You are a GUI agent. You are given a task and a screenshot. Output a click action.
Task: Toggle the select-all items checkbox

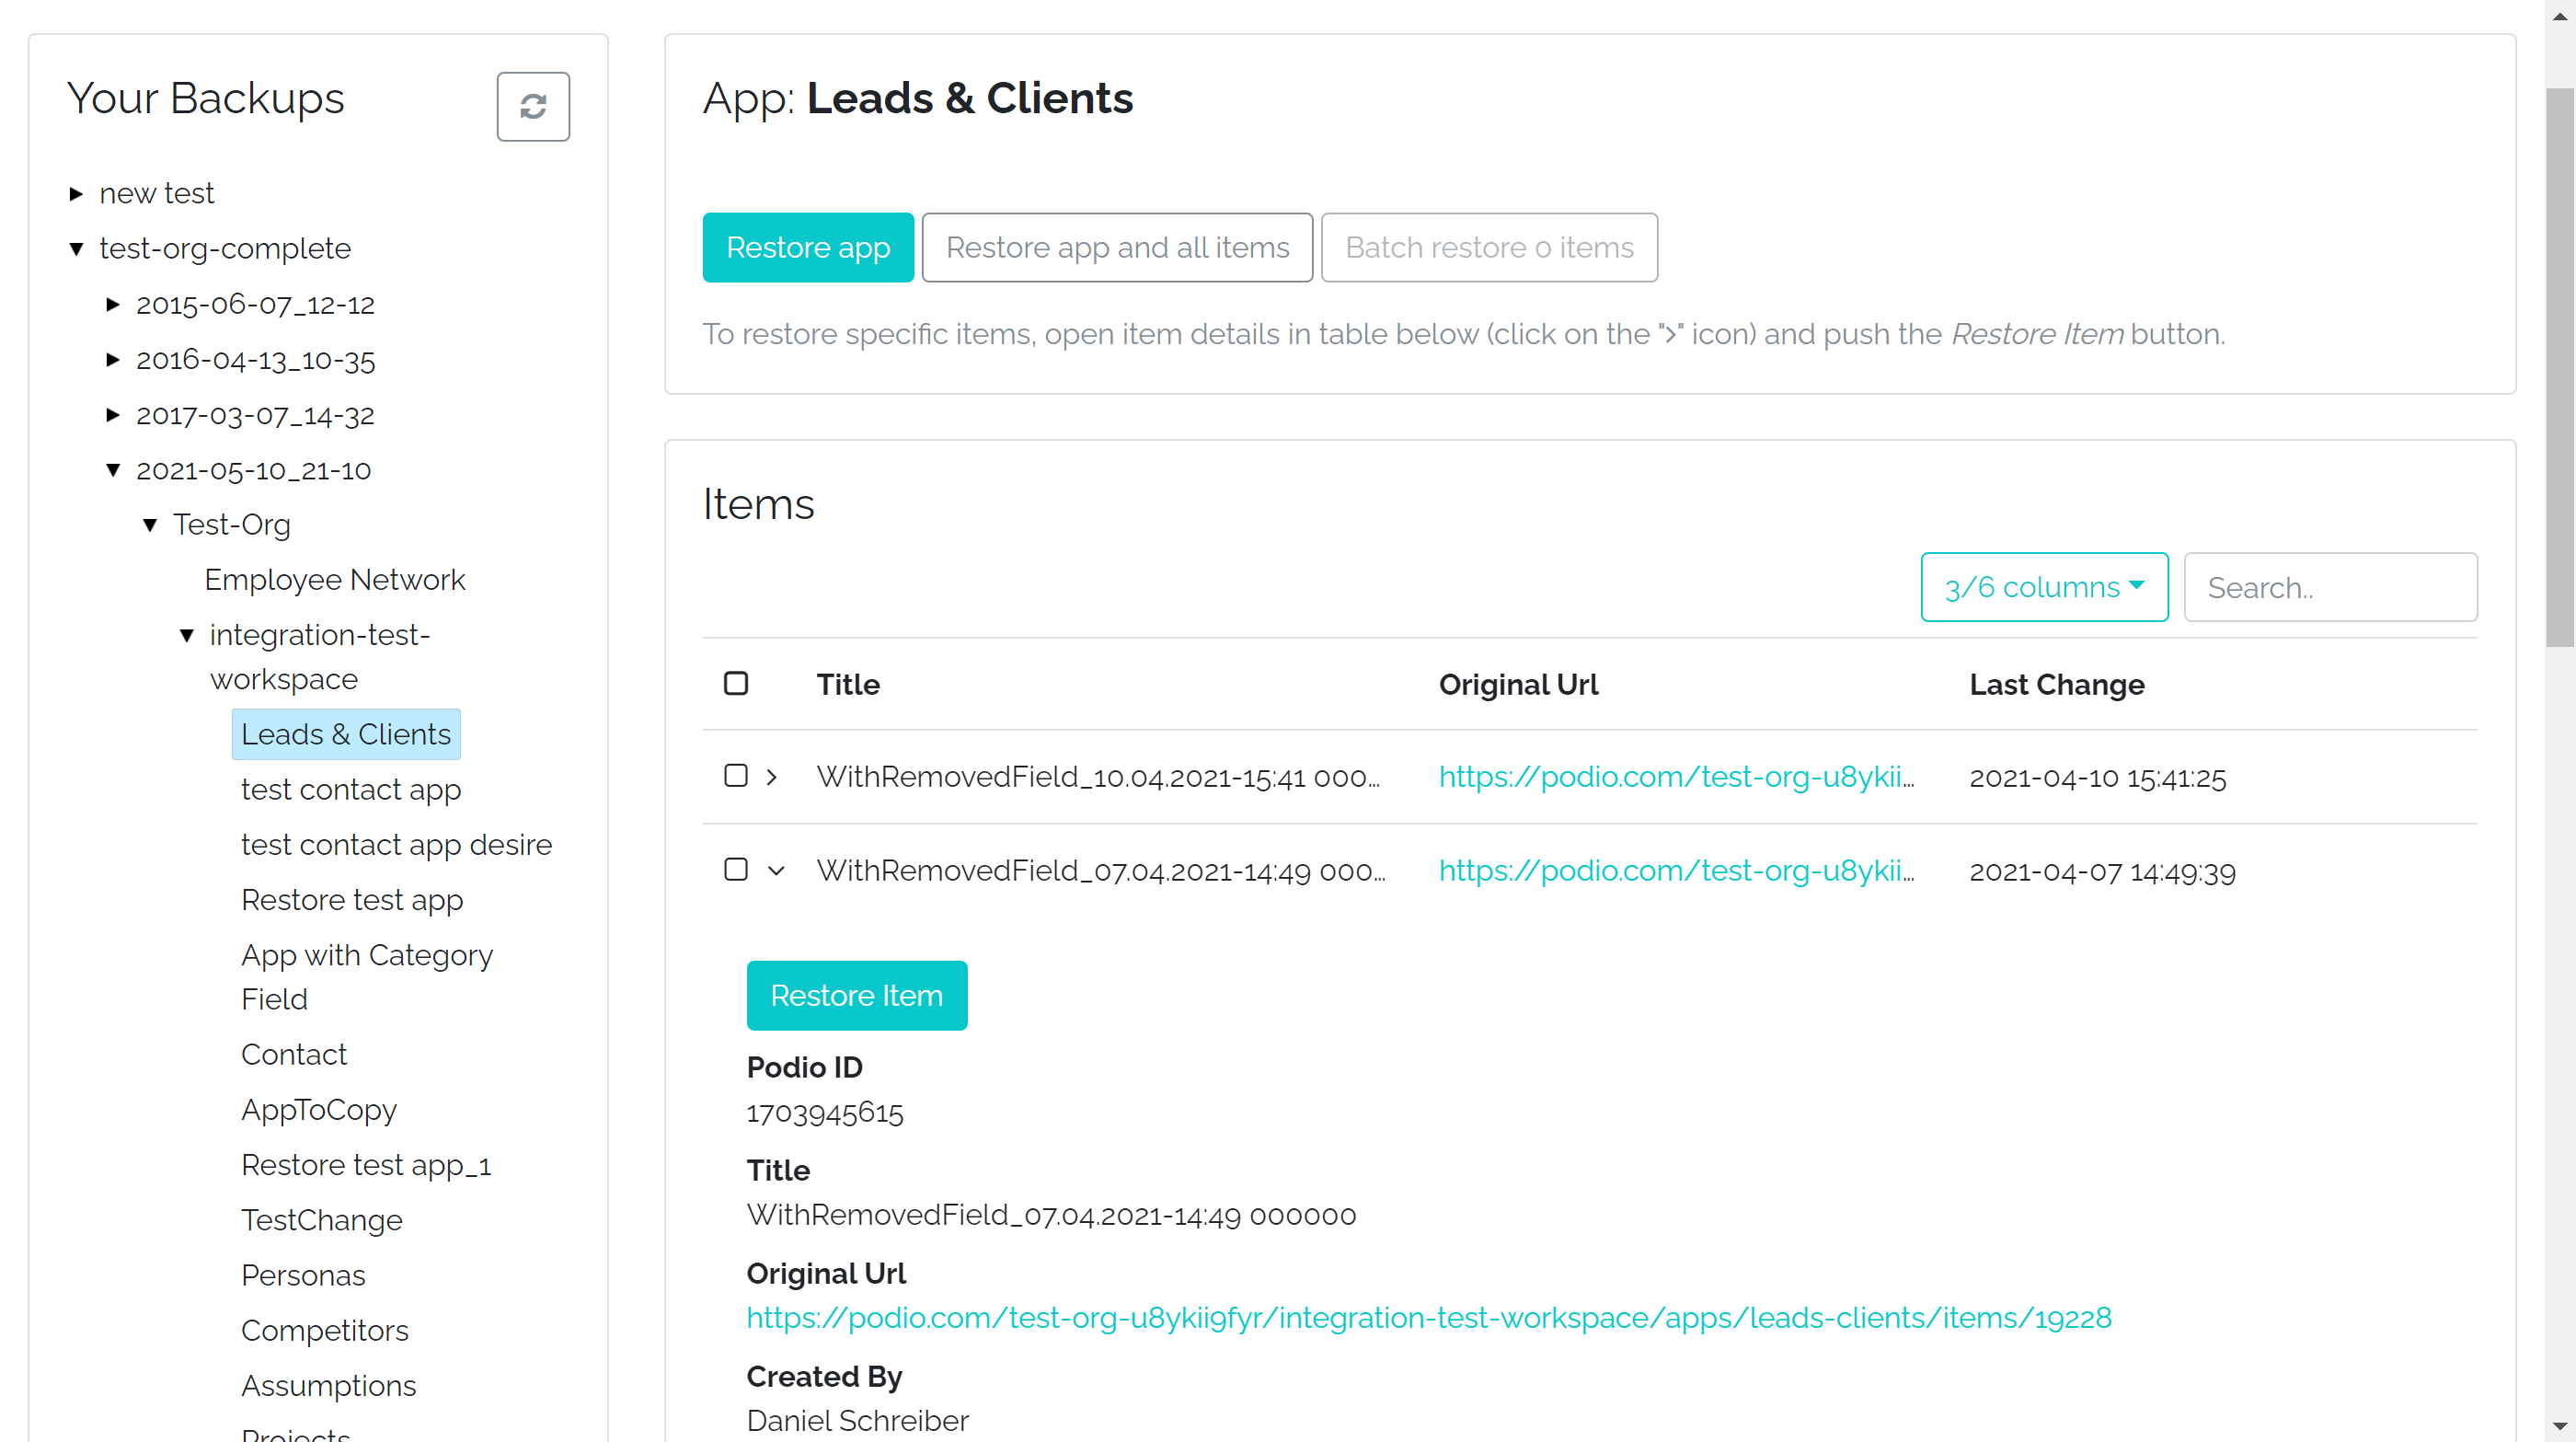pos(736,684)
